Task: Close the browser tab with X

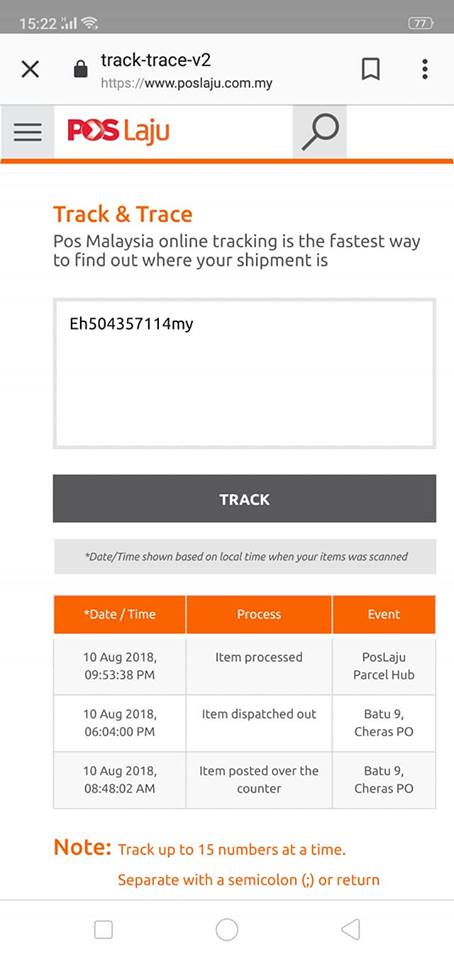Action: click(x=30, y=69)
